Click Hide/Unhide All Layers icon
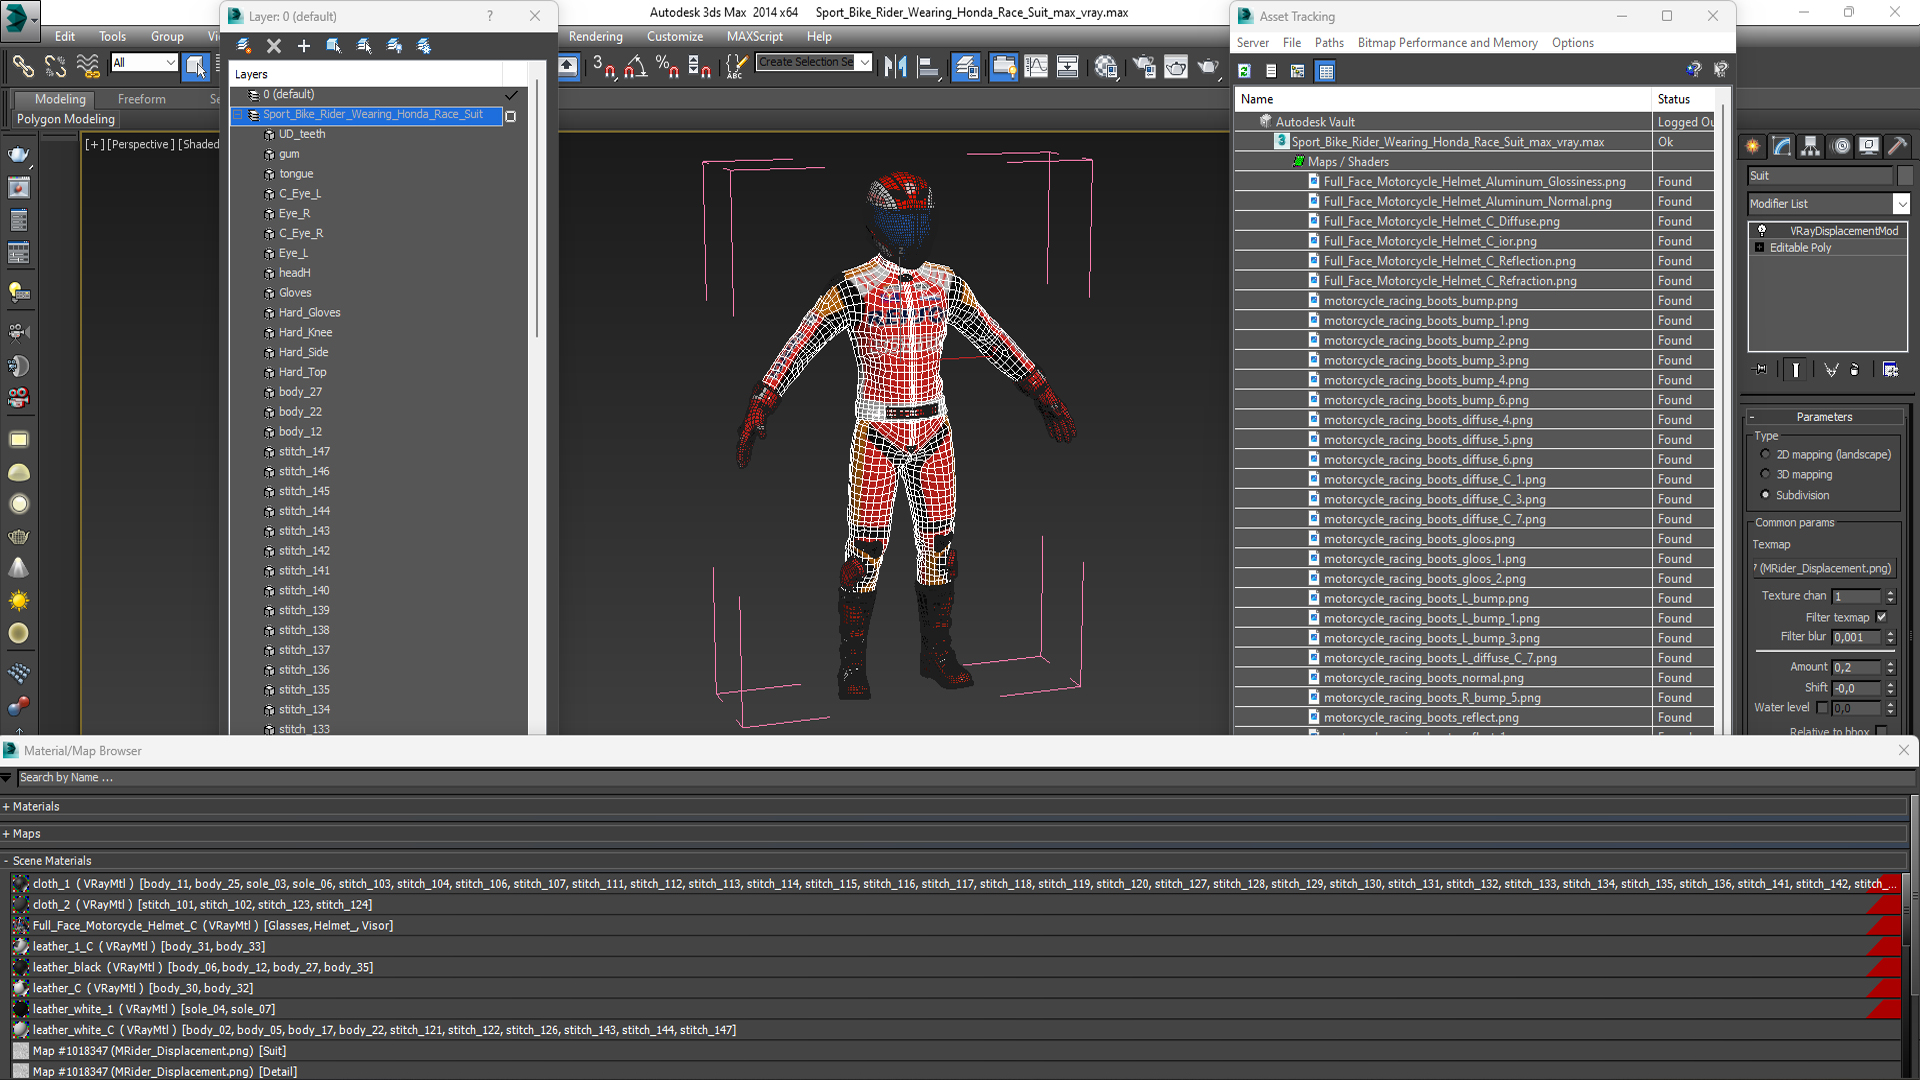 coord(394,46)
